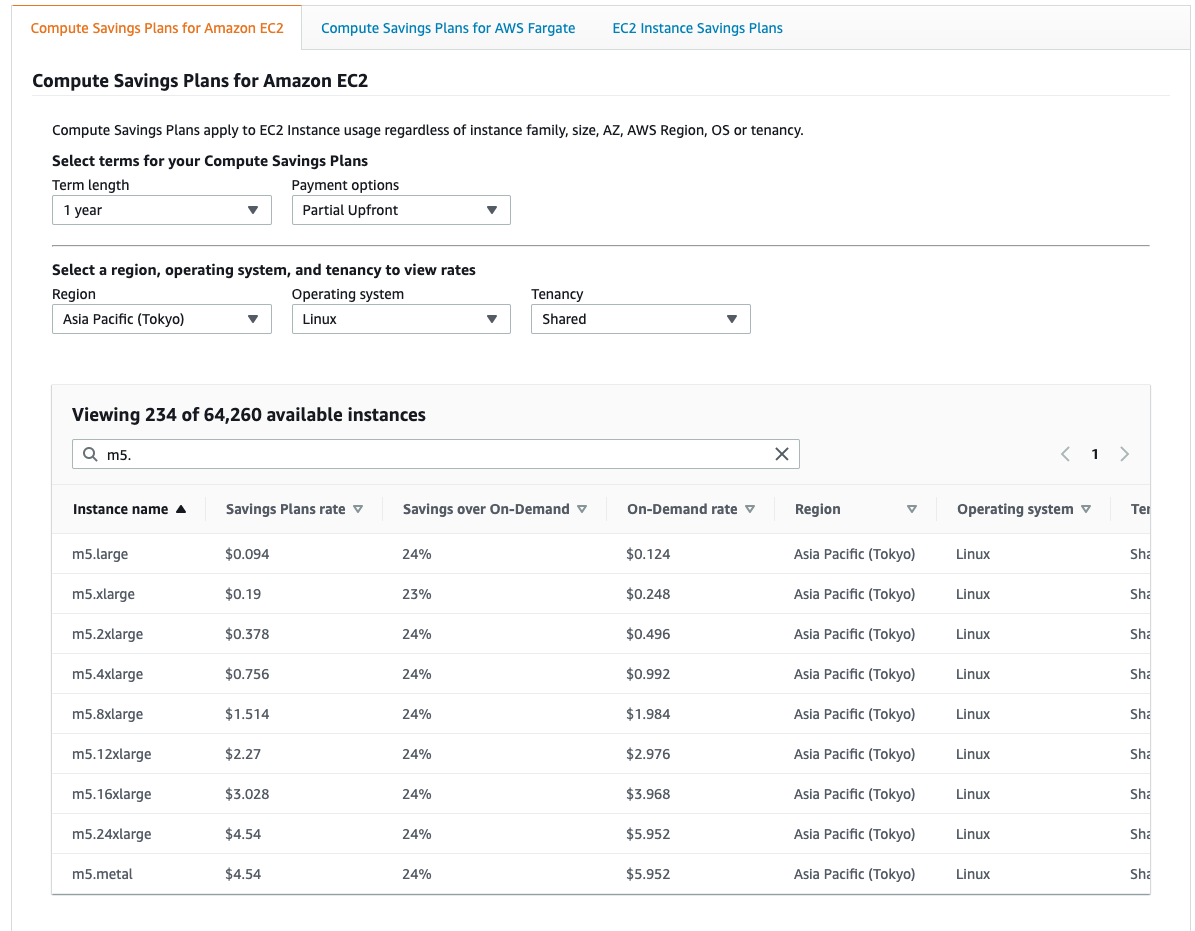This screenshot has width=1195, height=931.
Task: Sort by Operating system column
Action: coord(1024,509)
